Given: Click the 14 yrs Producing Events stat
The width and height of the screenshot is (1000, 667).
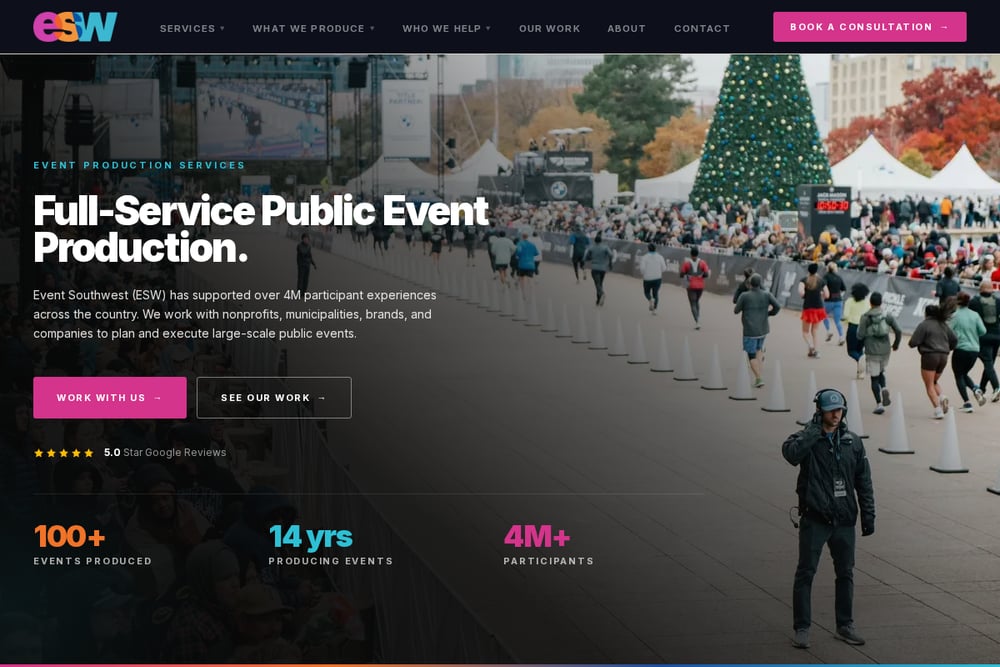Looking at the screenshot, I should pos(330,545).
